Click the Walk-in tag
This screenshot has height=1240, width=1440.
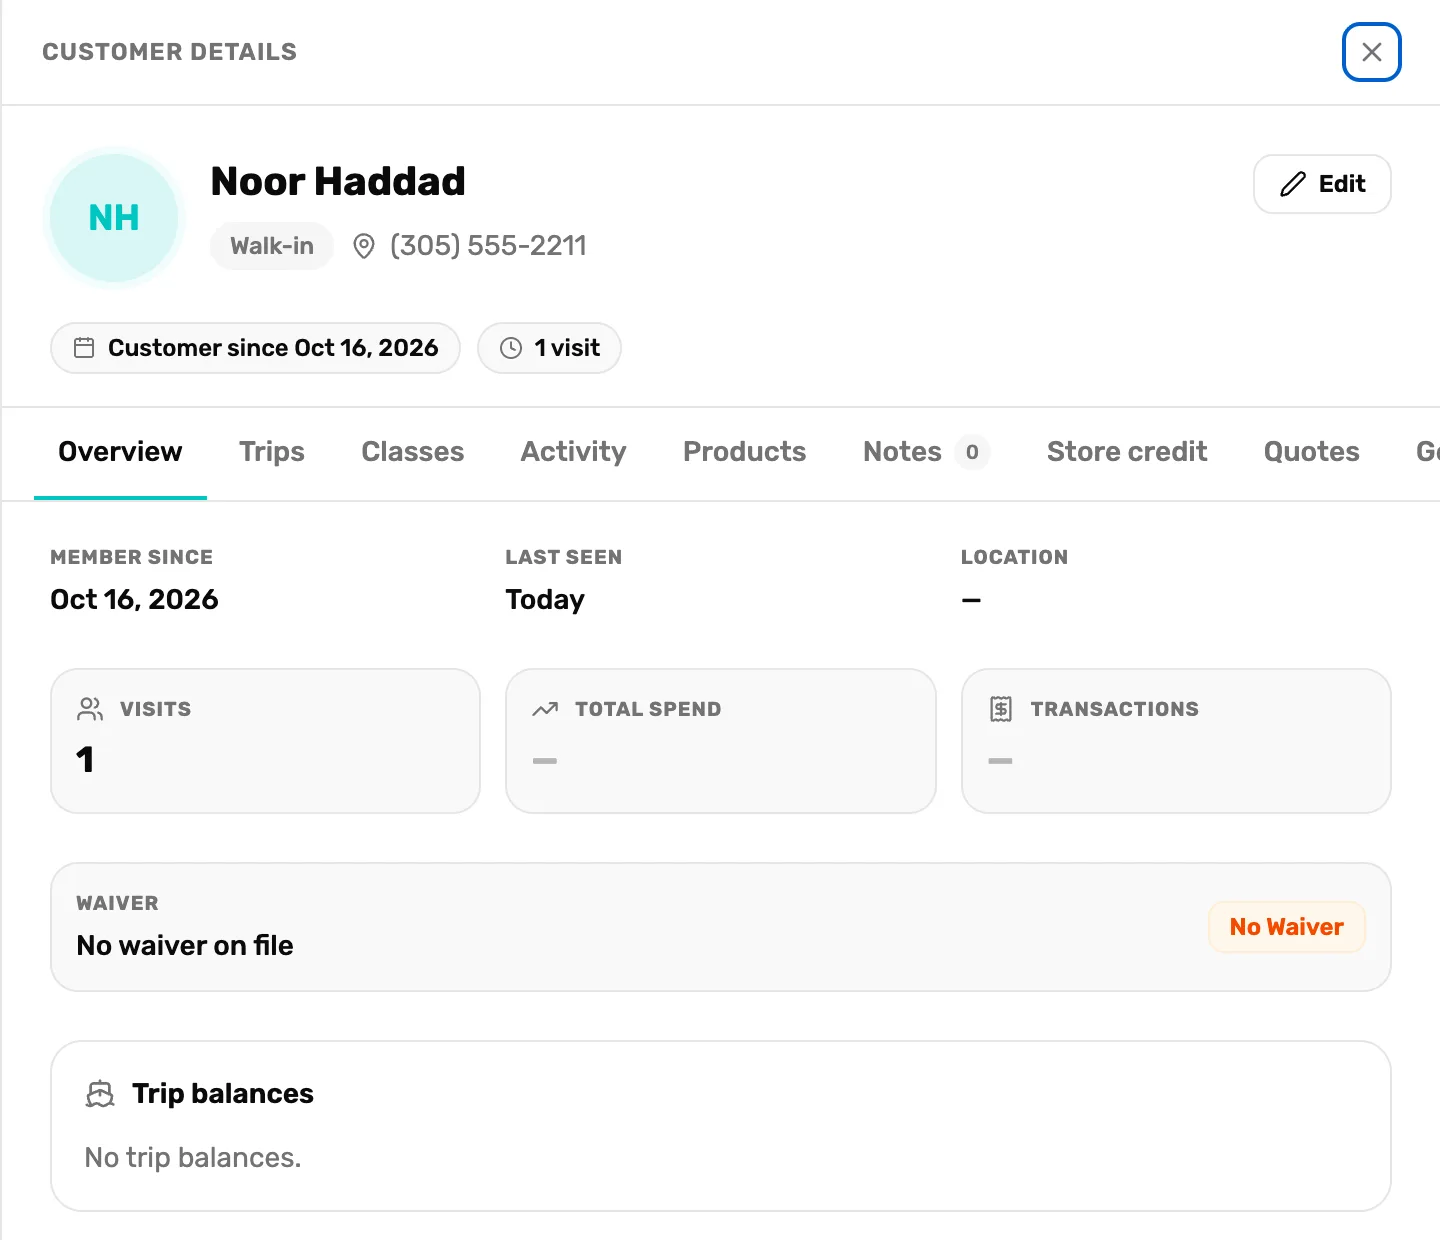point(272,246)
